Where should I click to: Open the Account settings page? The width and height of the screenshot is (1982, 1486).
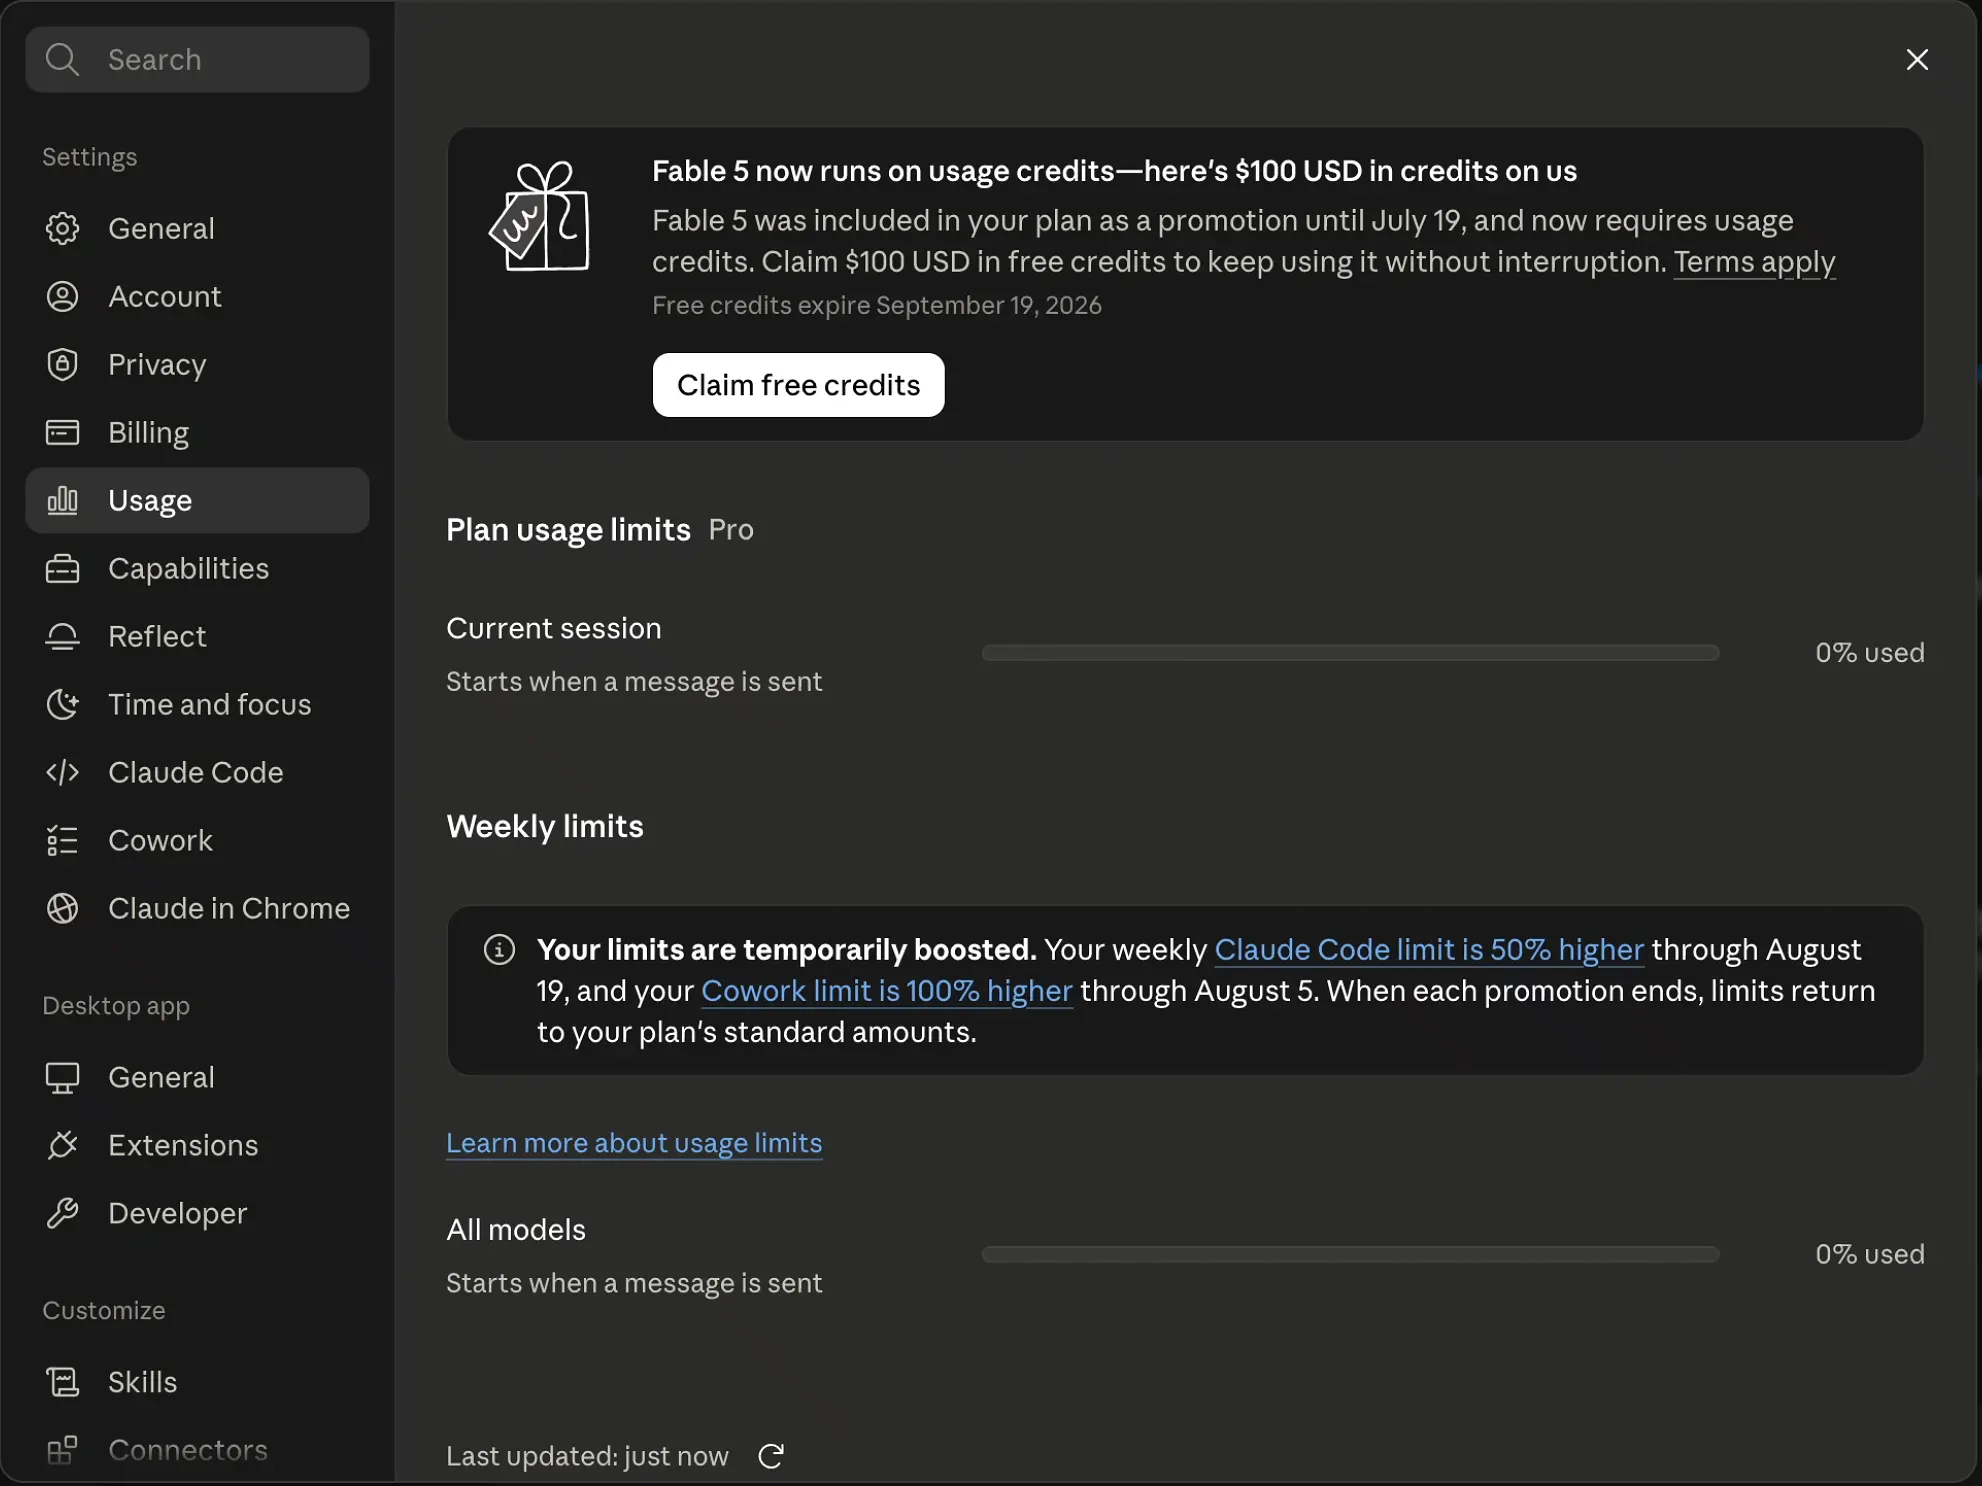pos(197,296)
